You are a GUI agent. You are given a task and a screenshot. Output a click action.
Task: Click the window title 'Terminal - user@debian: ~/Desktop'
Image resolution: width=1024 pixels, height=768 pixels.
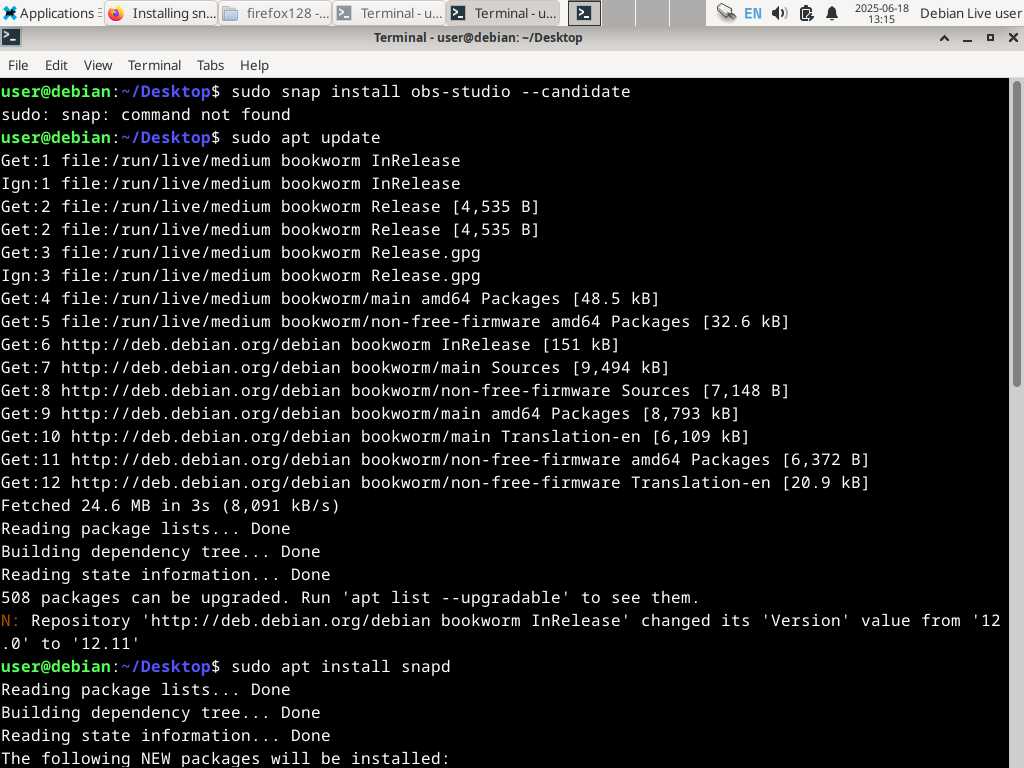(478, 38)
